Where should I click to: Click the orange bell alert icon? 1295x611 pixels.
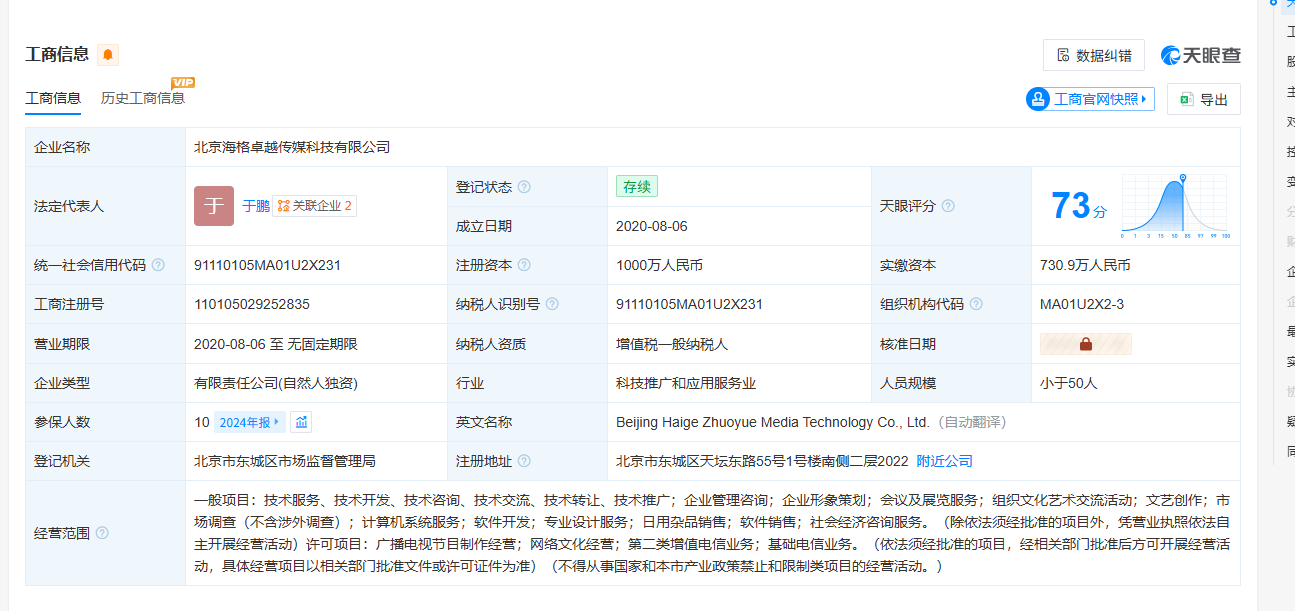(108, 55)
